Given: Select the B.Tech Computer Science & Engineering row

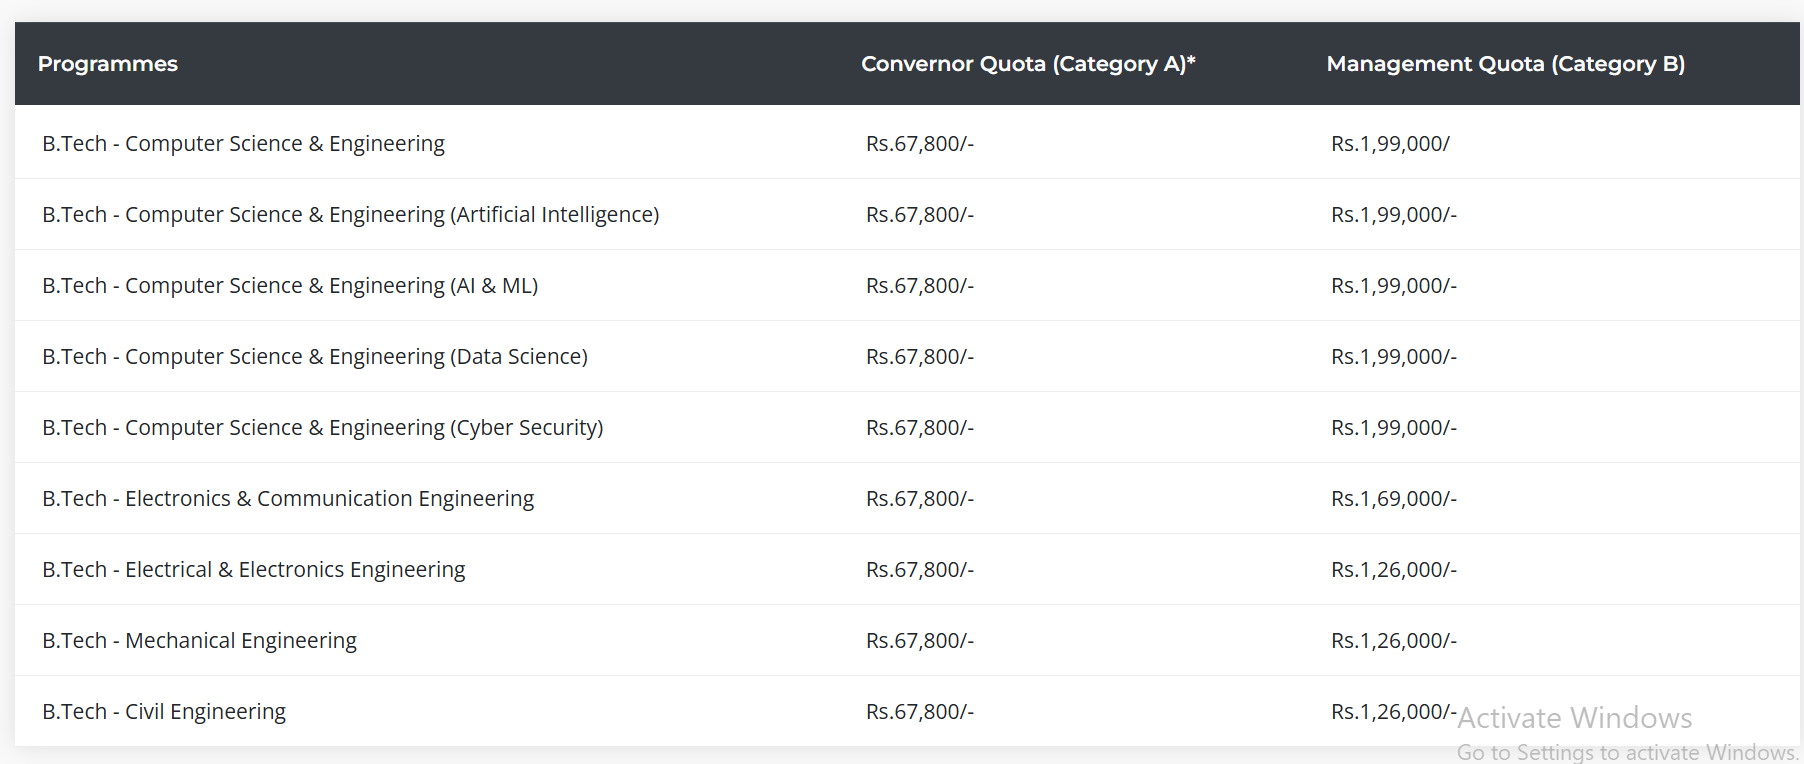Looking at the screenshot, I should click(x=243, y=144).
